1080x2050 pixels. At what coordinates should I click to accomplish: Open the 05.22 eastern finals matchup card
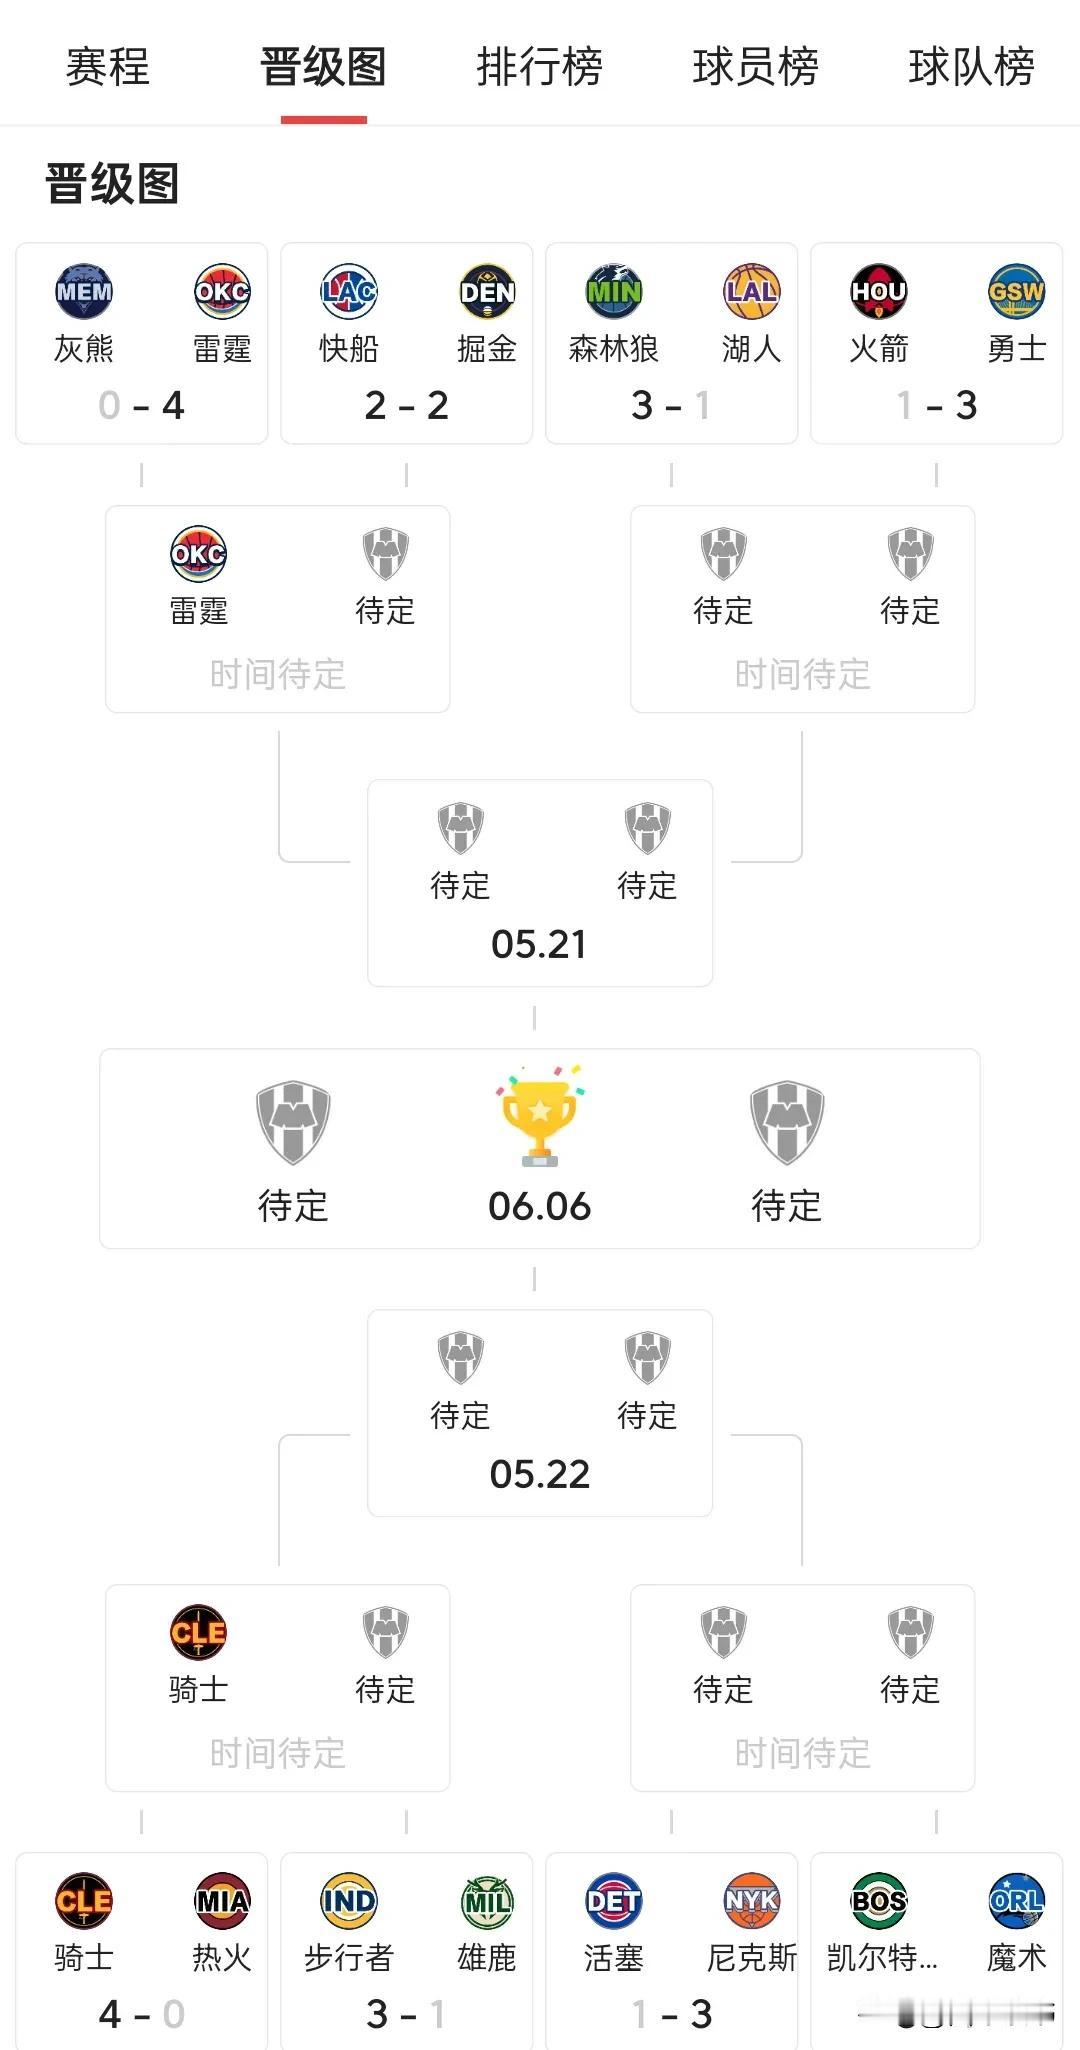point(540,1413)
